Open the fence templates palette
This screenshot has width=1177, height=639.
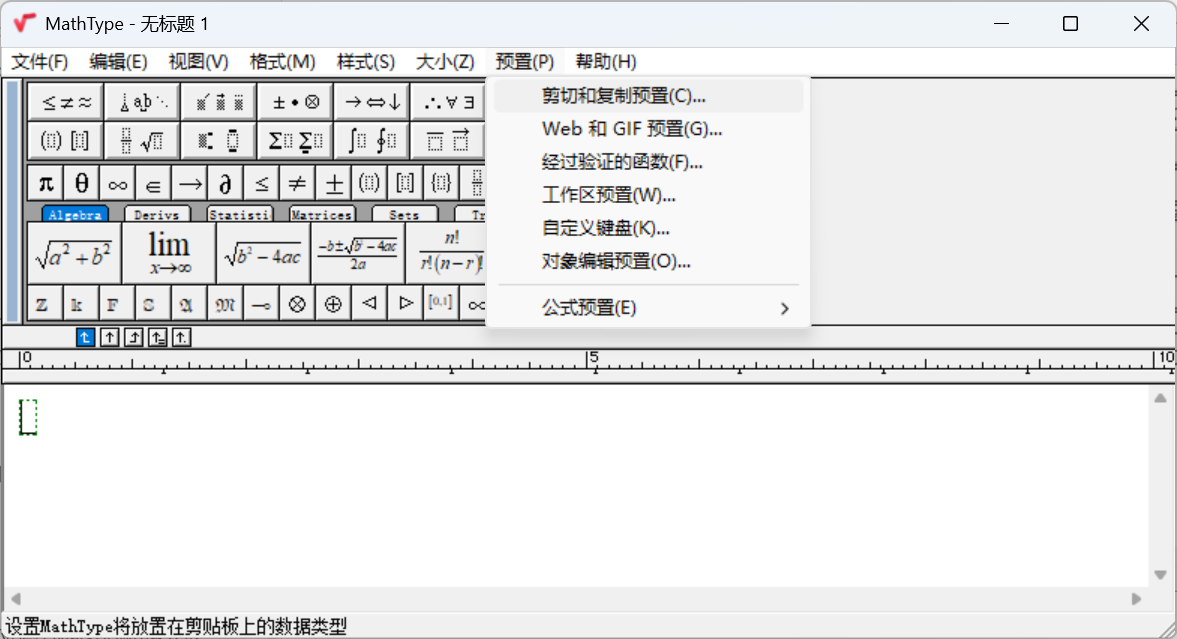(66, 140)
